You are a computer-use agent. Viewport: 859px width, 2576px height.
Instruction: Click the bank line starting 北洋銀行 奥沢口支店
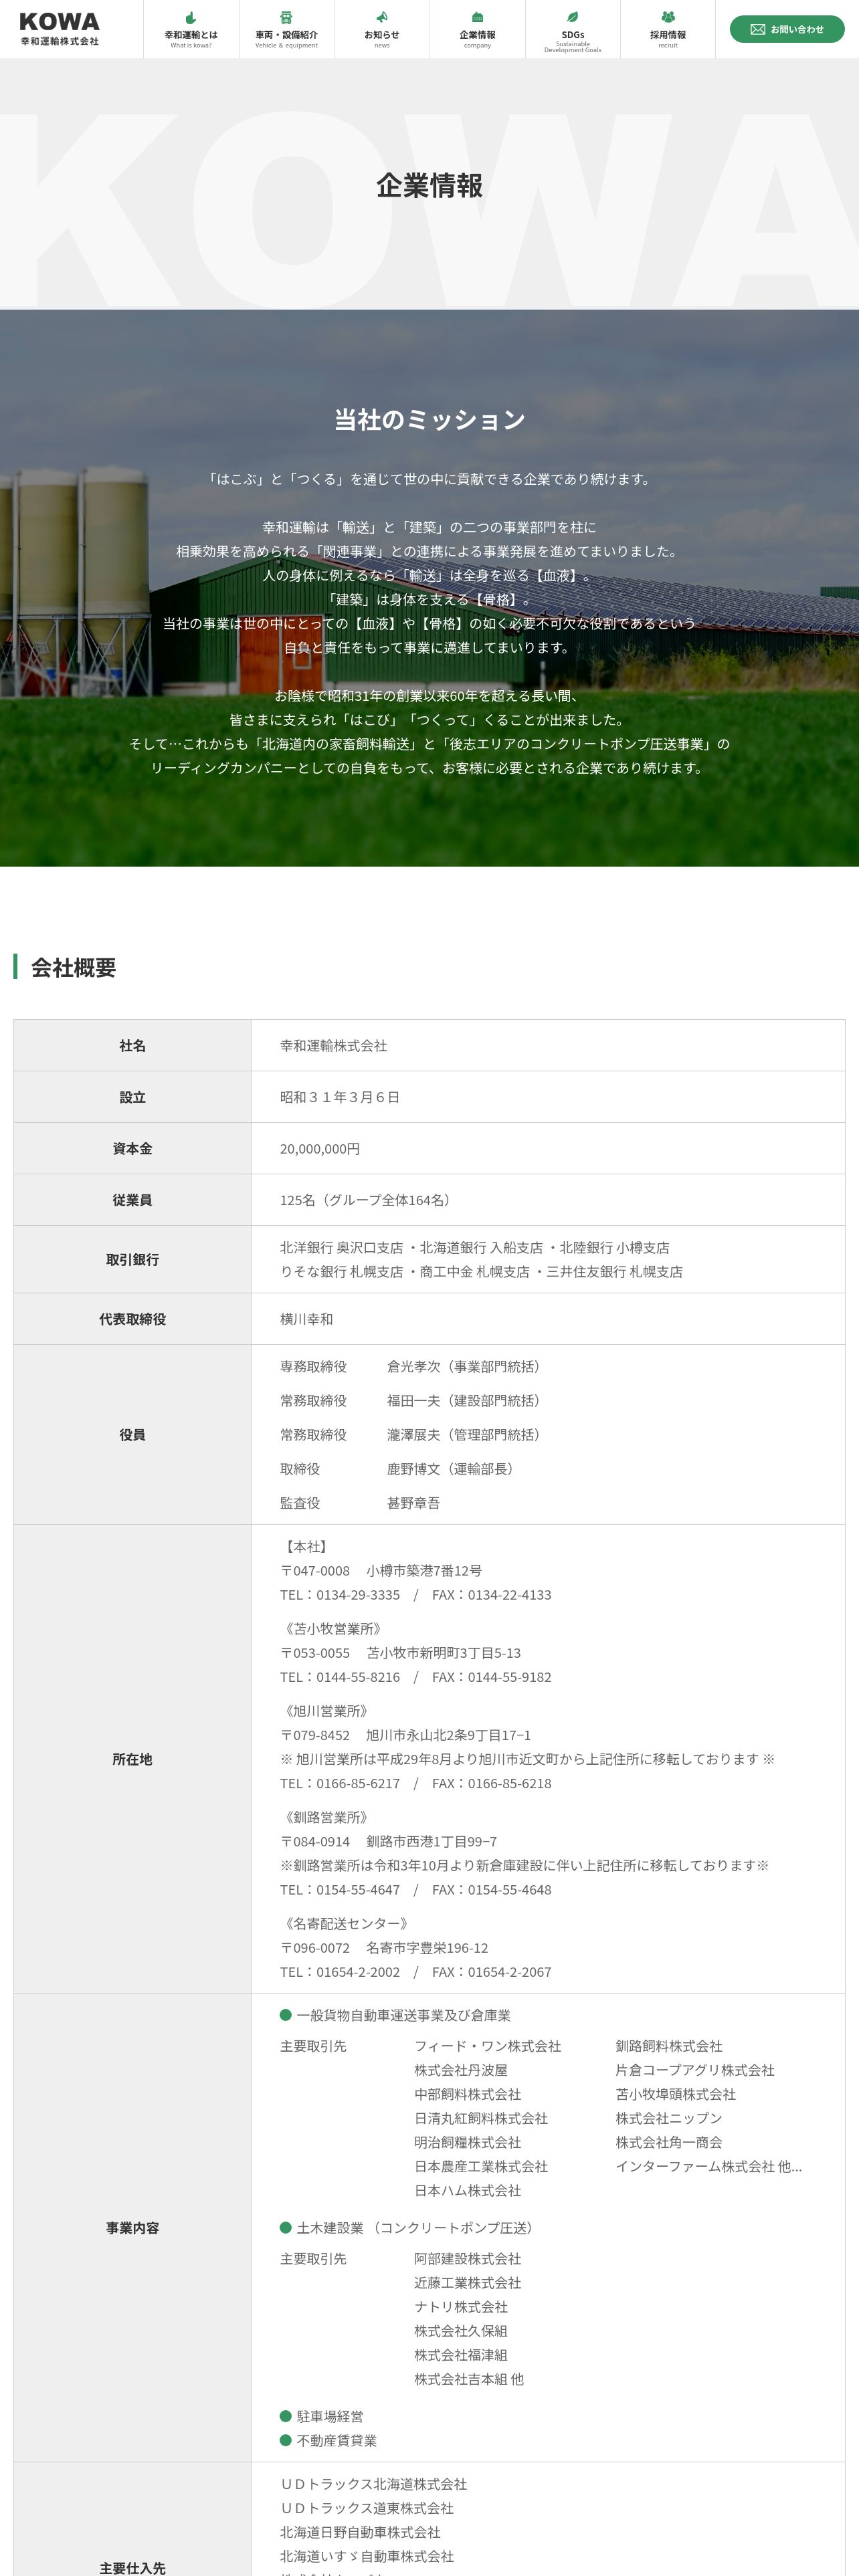pos(475,1248)
